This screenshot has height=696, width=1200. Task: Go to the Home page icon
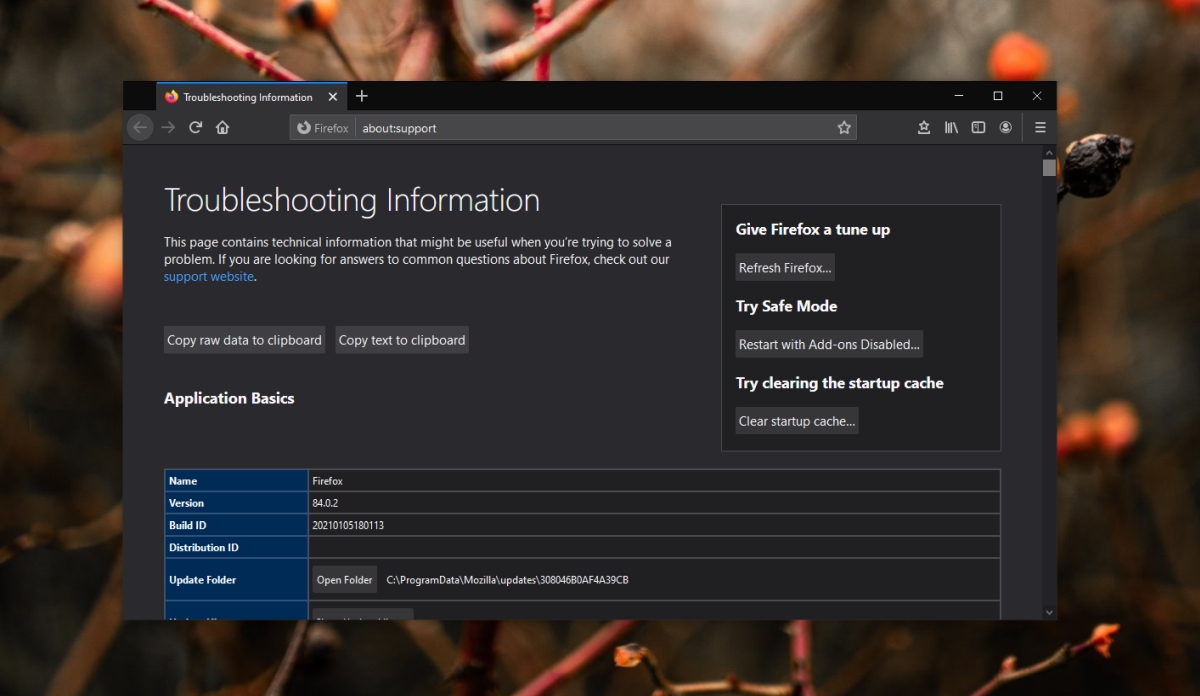[223, 128]
